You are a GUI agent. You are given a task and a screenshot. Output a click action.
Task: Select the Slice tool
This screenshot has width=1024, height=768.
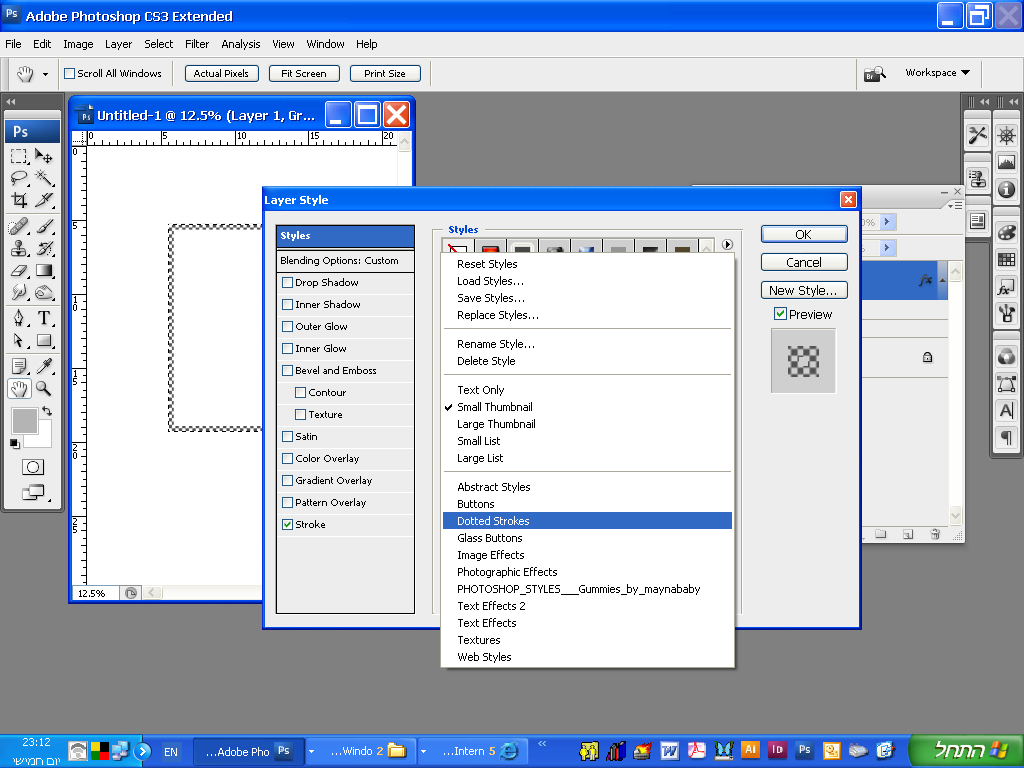(x=44, y=199)
